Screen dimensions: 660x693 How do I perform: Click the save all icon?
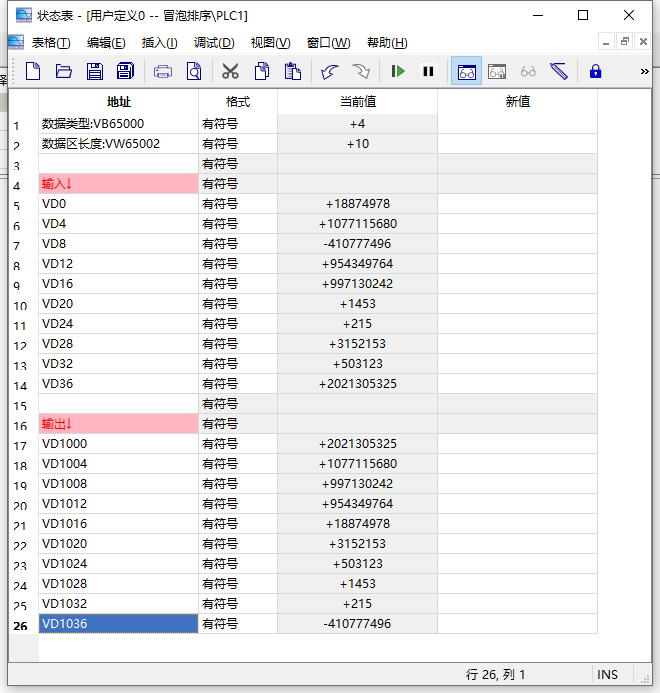click(x=126, y=71)
